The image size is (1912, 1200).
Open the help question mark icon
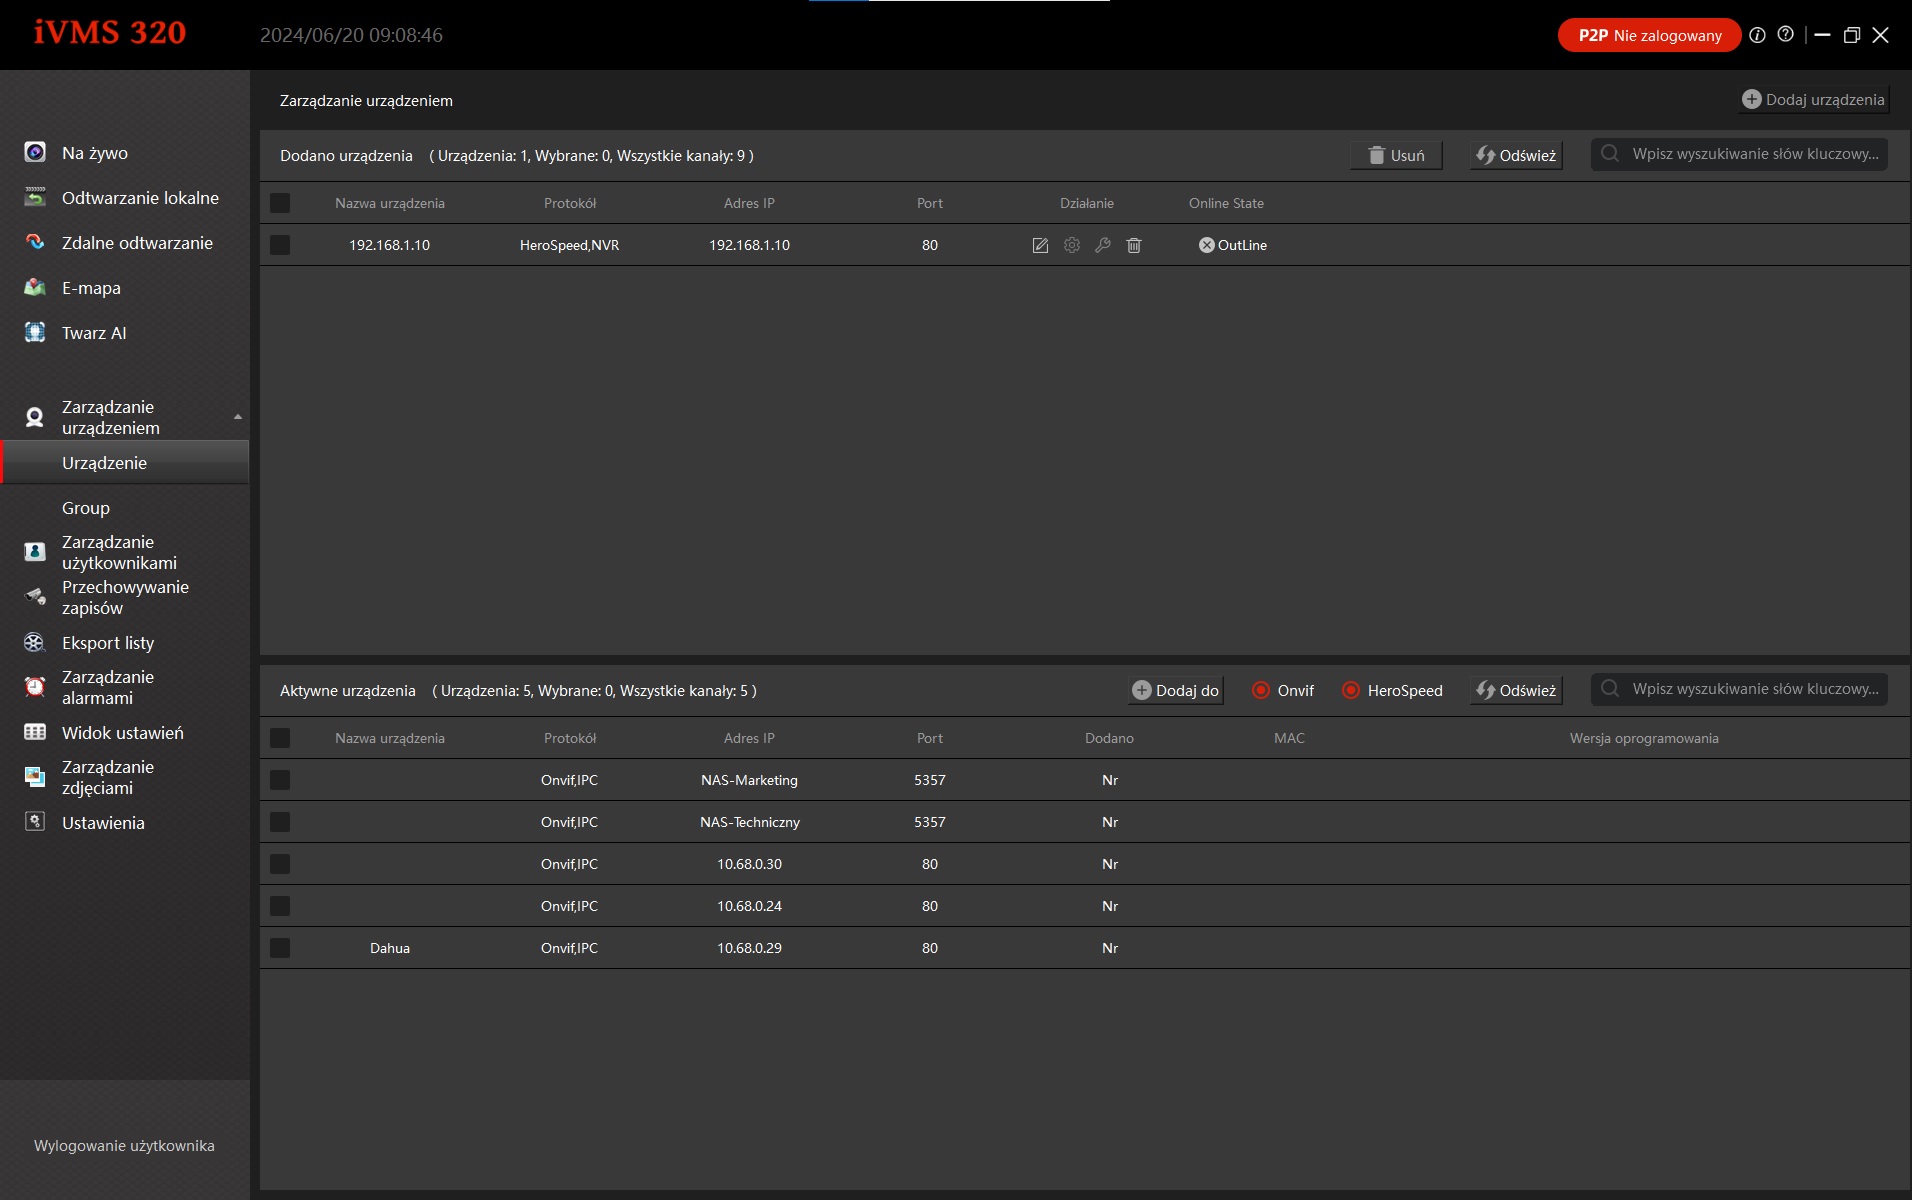(x=1786, y=35)
